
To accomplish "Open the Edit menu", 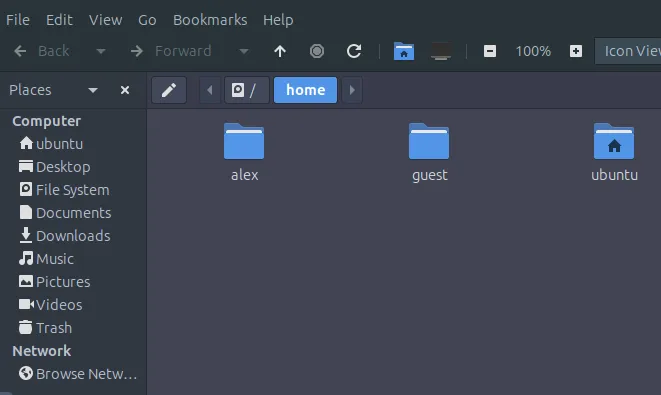I will pos(59,20).
